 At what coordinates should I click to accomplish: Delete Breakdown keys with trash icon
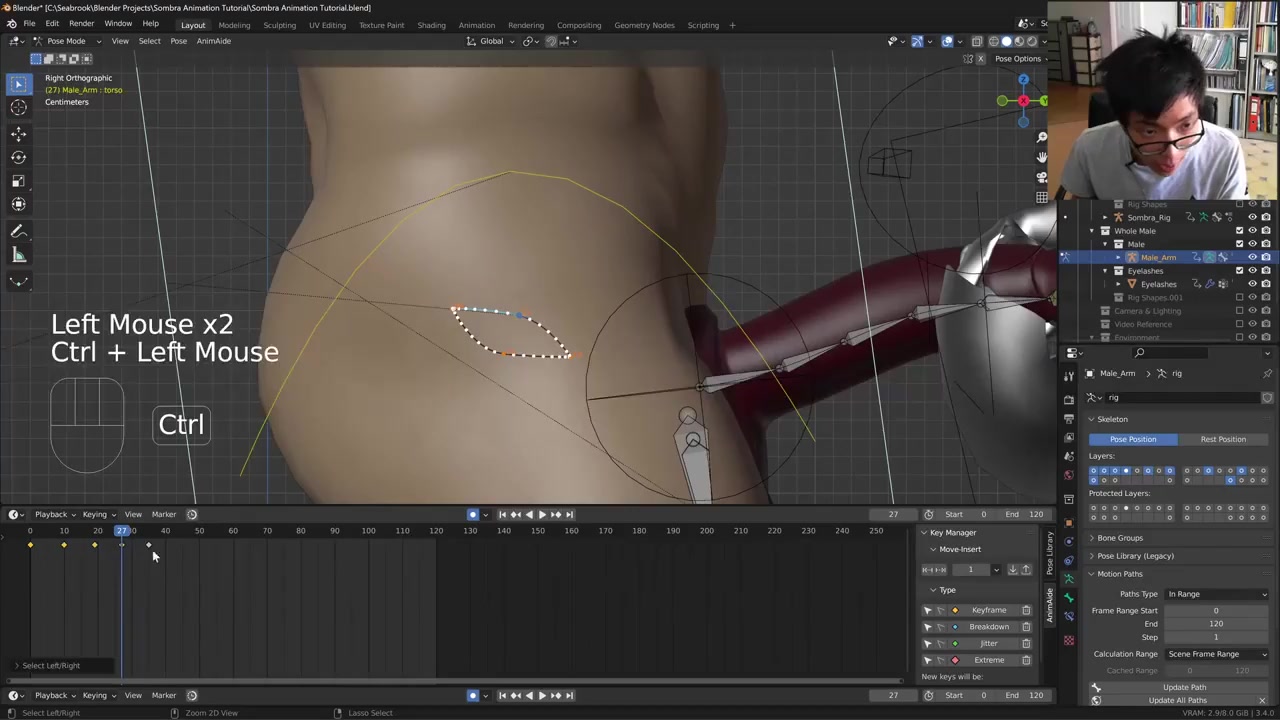1026,627
